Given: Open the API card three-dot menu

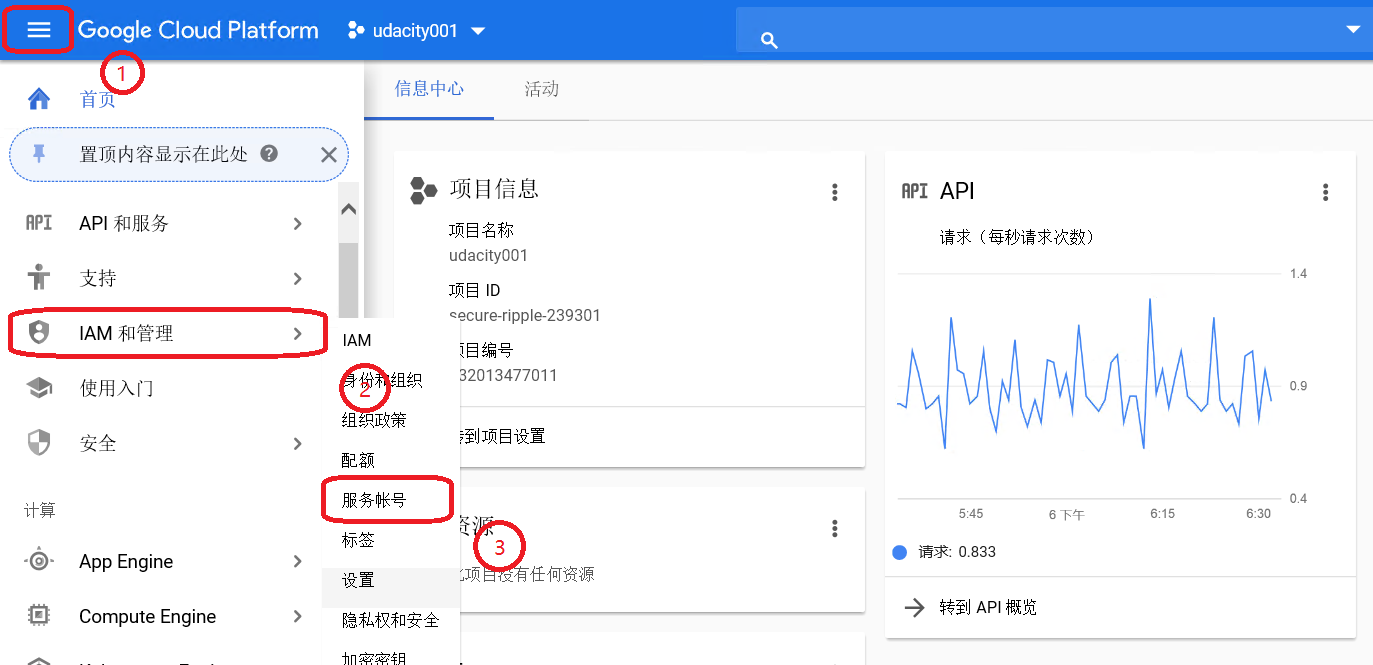Looking at the screenshot, I should [x=1325, y=193].
